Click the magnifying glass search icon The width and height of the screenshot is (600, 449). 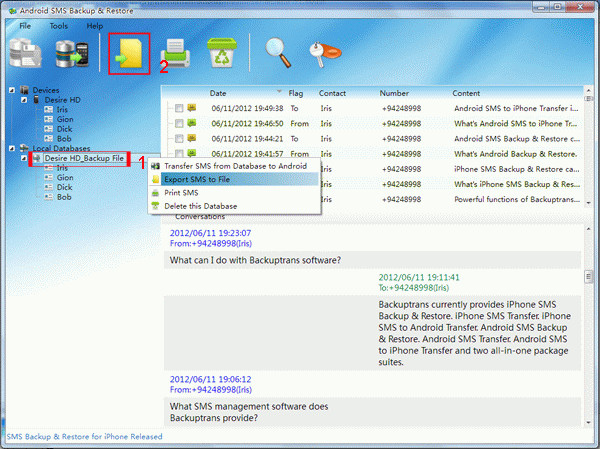(x=278, y=53)
